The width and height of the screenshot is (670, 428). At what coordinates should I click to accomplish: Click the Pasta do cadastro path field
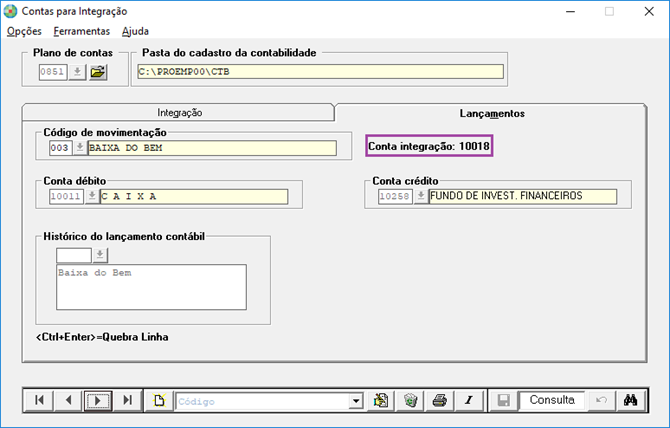tap(320, 72)
